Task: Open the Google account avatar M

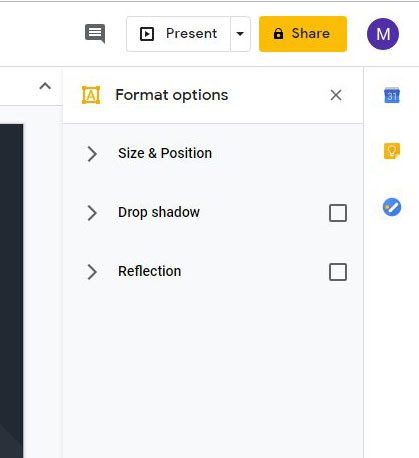Action: tap(383, 34)
